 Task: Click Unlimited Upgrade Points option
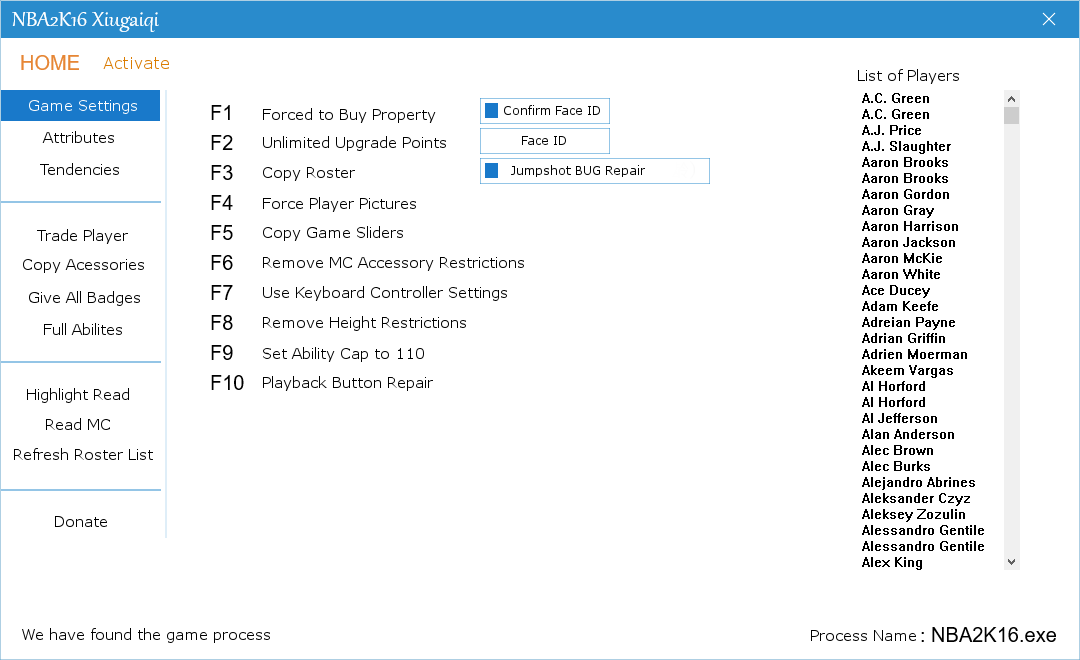coord(354,143)
